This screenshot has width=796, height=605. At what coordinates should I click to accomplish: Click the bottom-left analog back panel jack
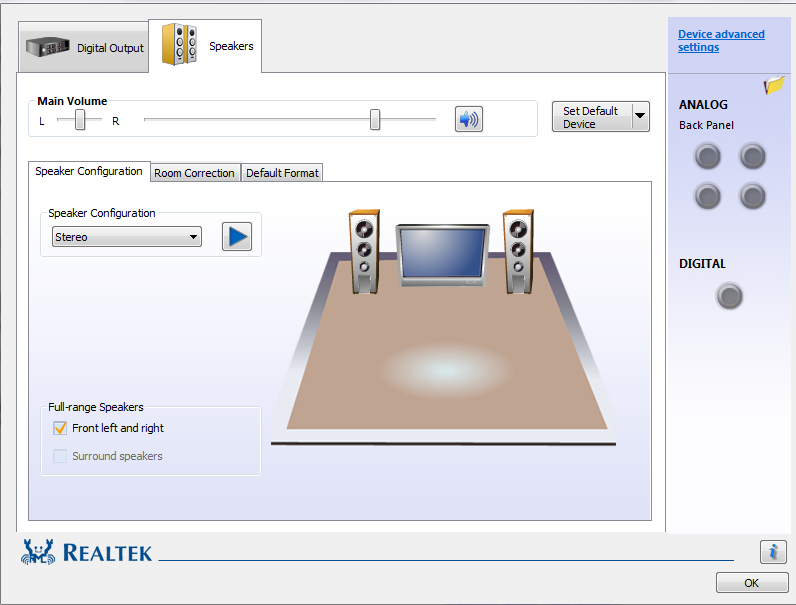tap(707, 196)
